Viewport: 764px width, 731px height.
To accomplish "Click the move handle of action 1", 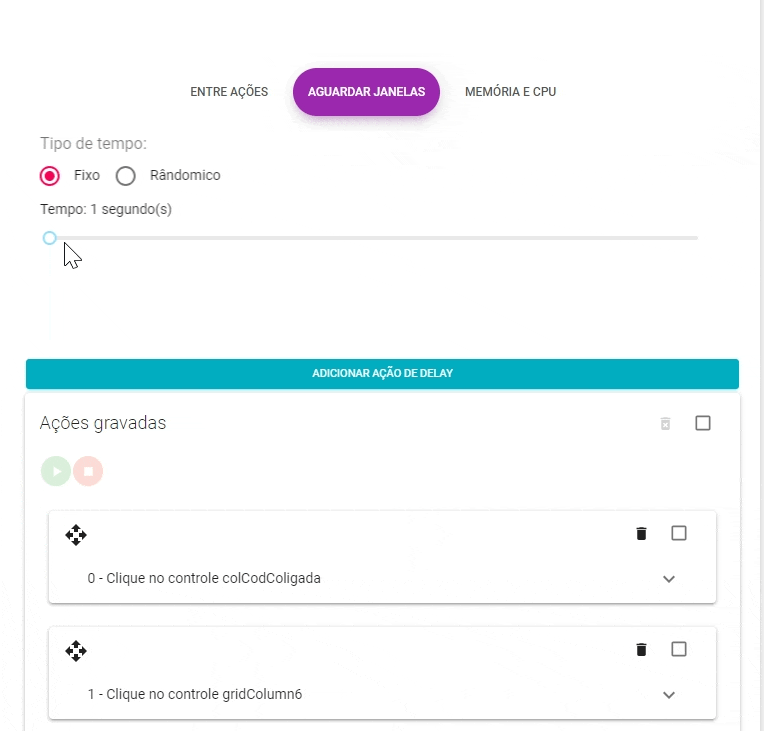I will [76, 652].
